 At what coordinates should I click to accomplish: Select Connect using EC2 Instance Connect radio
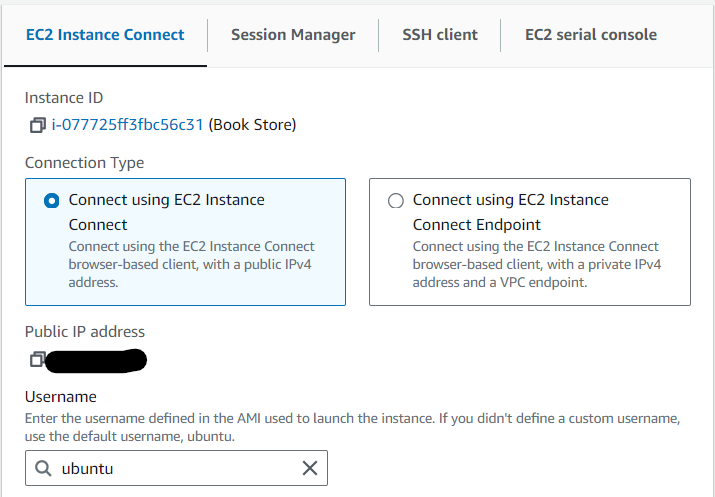[x=52, y=200]
